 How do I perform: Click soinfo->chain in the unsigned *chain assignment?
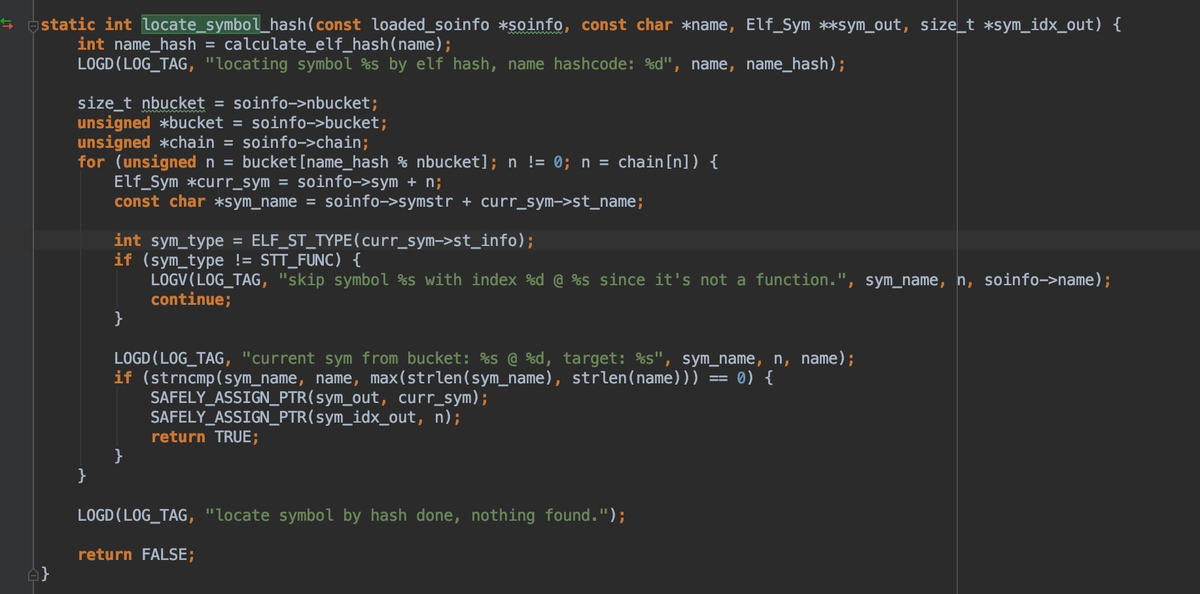[x=301, y=142]
